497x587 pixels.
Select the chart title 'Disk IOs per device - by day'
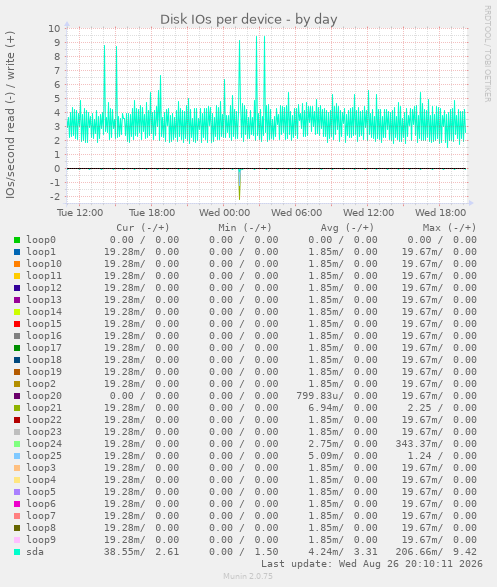pyautogui.click(x=248, y=19)
